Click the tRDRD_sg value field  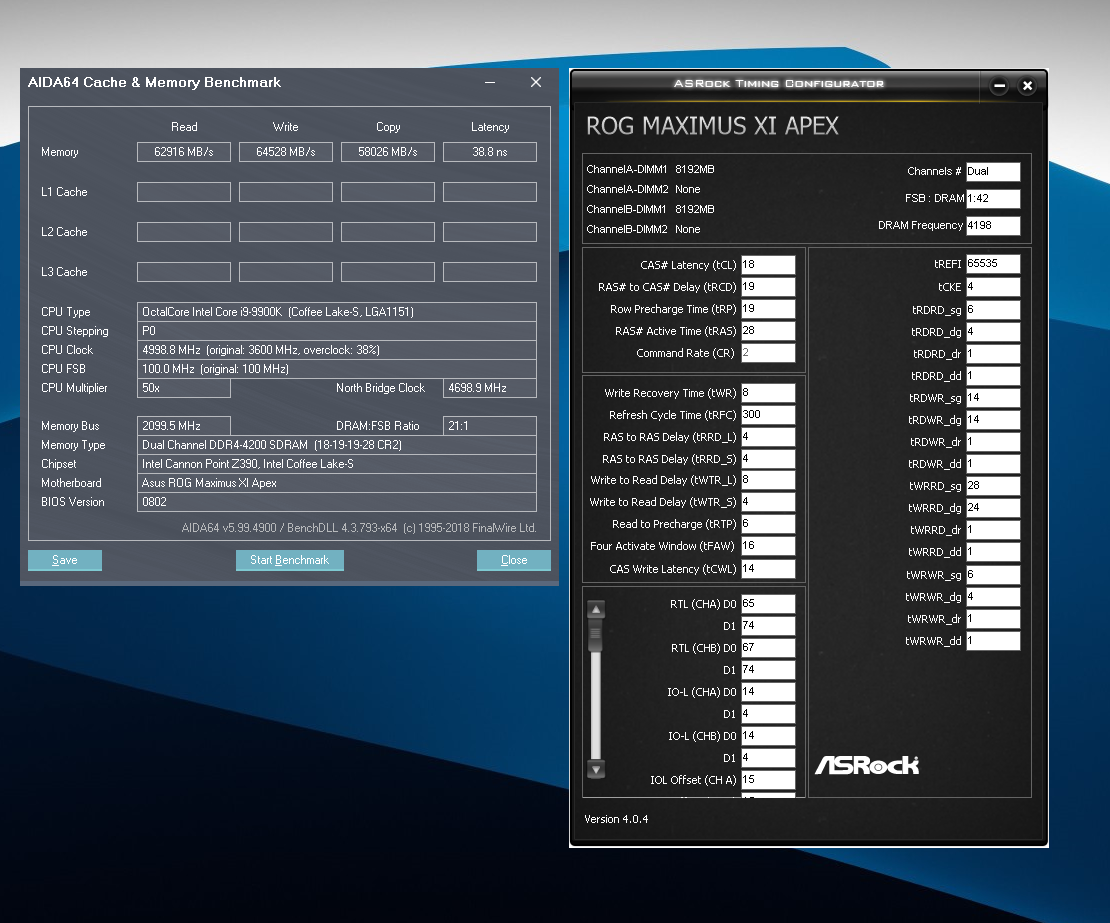(x=993, y=309)
